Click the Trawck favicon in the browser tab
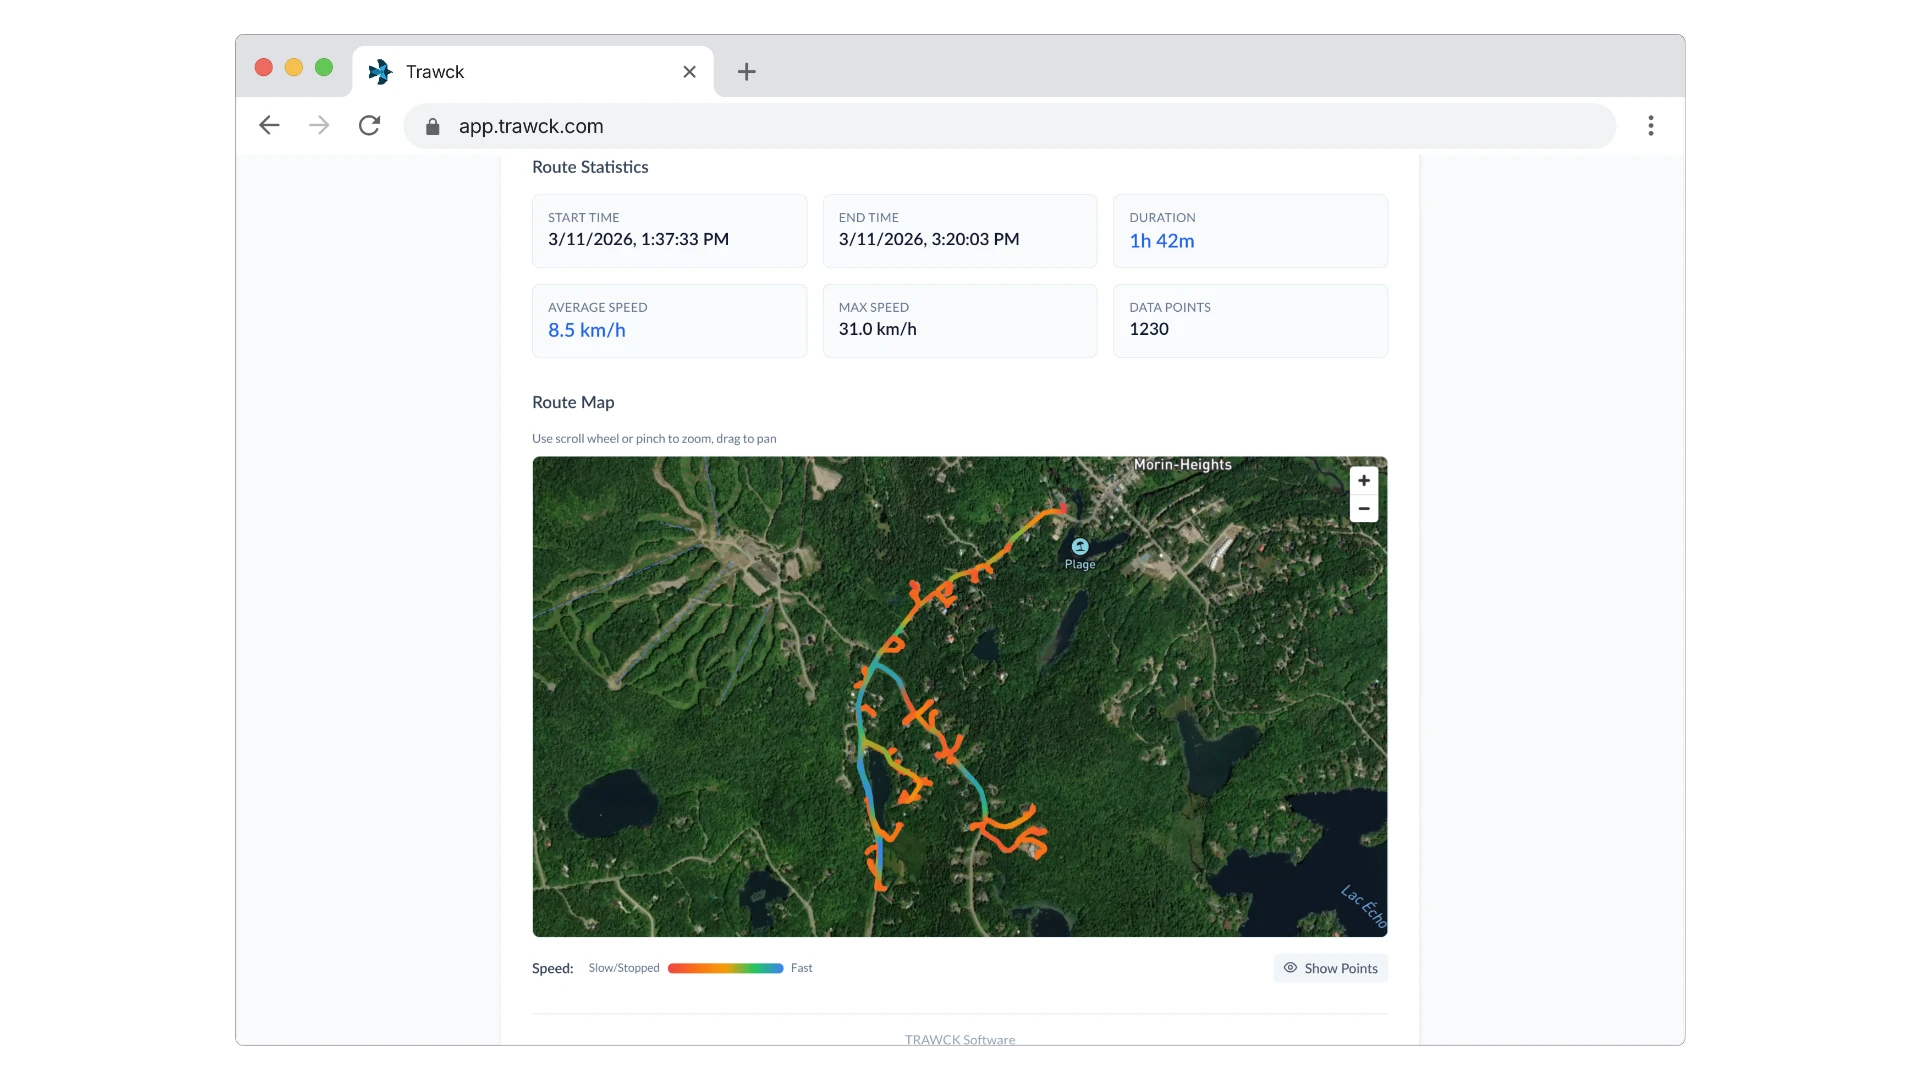Image resolution: width=1920 pixels, height=1080 pixels. click(x=380, y=71)
